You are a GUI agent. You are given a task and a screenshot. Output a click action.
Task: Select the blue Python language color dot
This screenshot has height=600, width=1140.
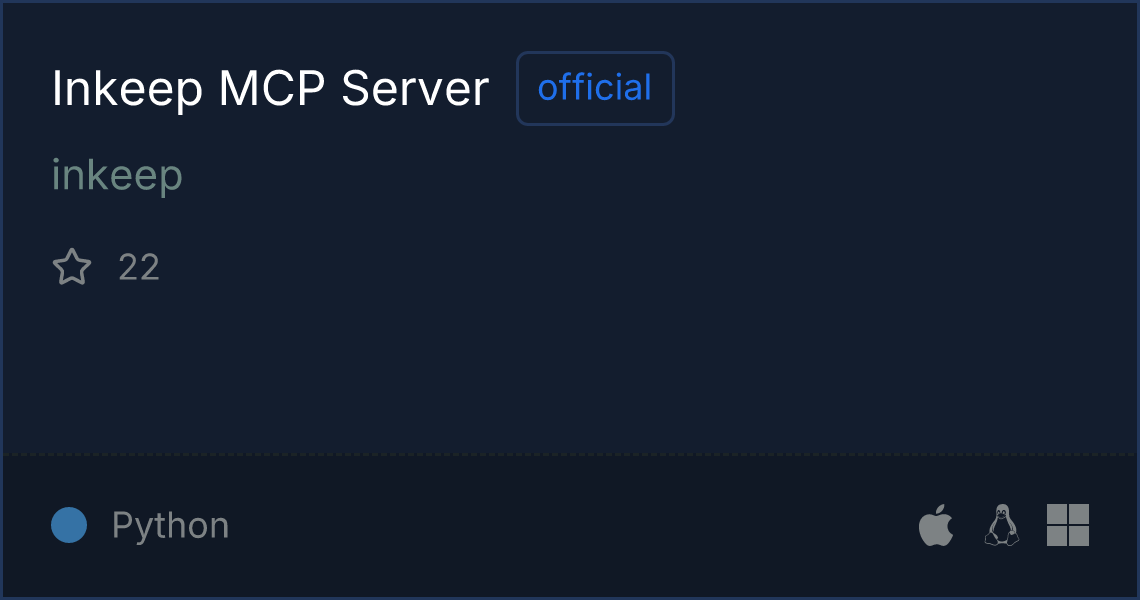click(x=69, y=525)
